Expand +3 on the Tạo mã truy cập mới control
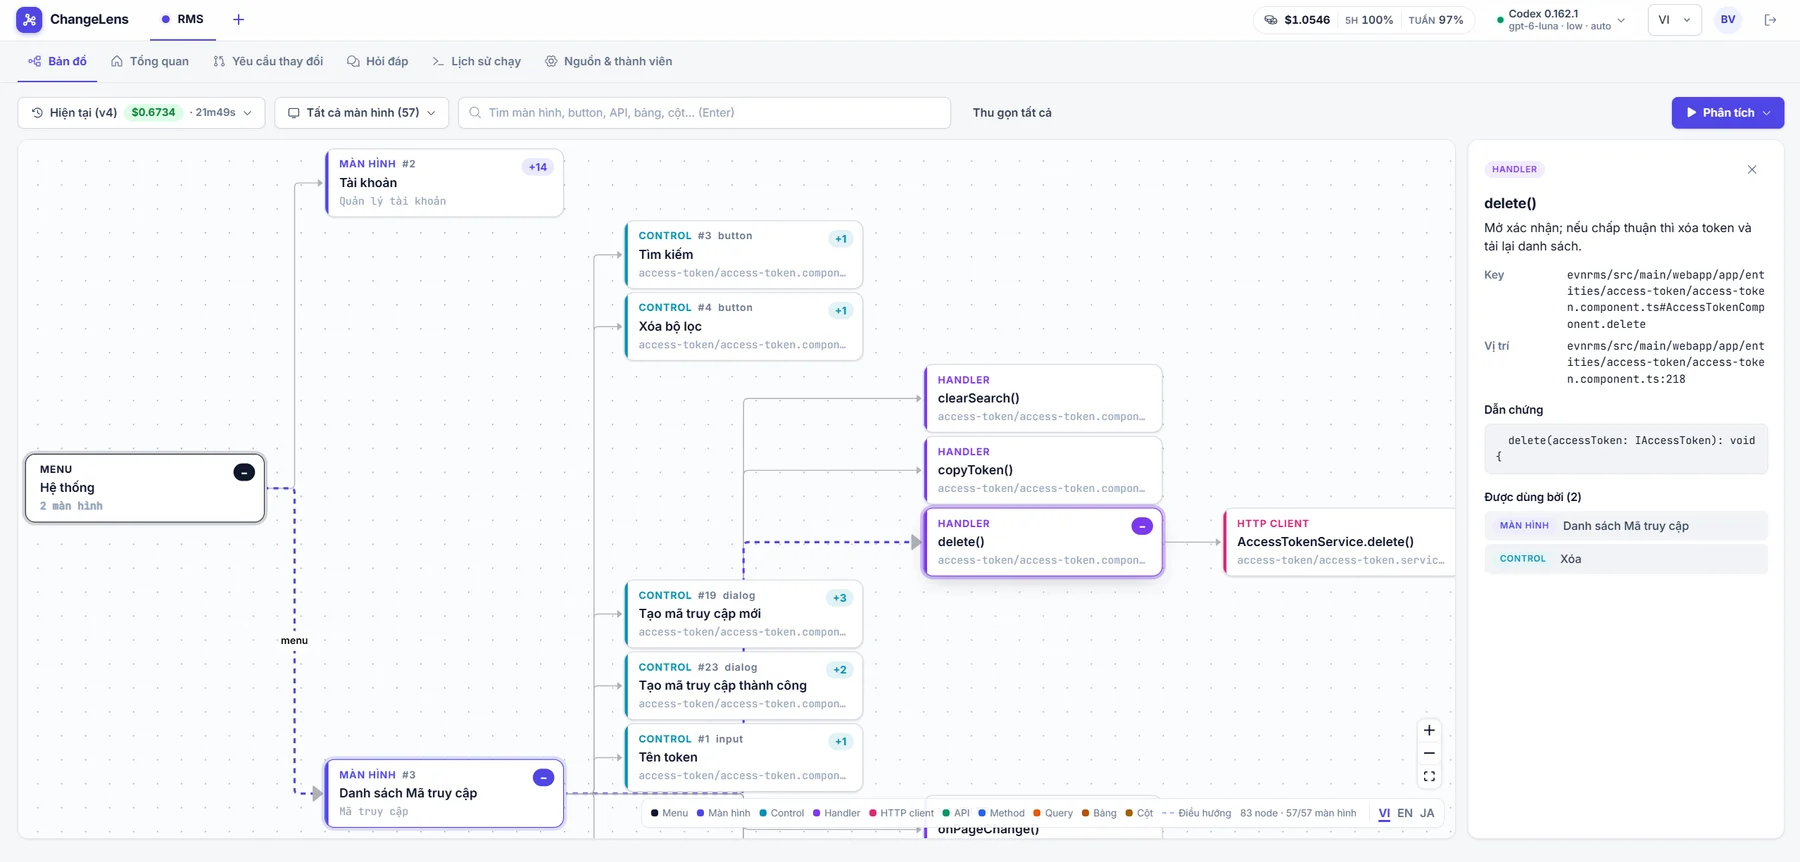The height and width of the screenshot is (862, 1800). 840,598
